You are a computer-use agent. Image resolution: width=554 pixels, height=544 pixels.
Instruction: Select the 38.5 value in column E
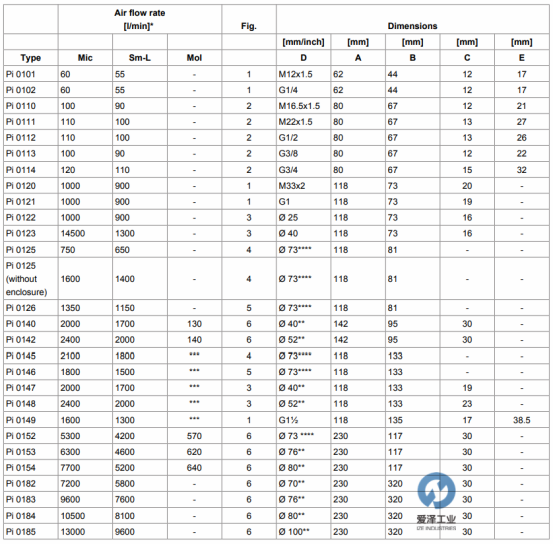(x=521, y=420)
